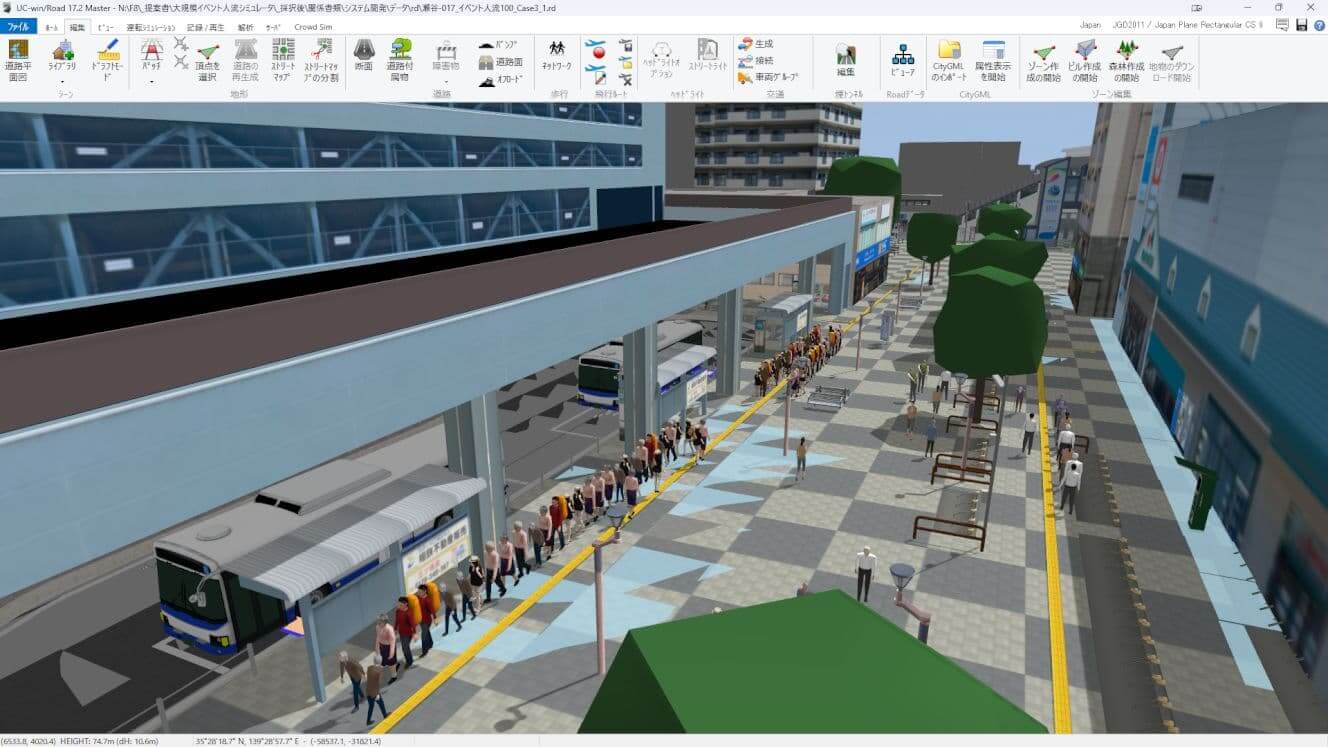Expand the ライブラリ library dropdown arrow

(x=63, y=82)
